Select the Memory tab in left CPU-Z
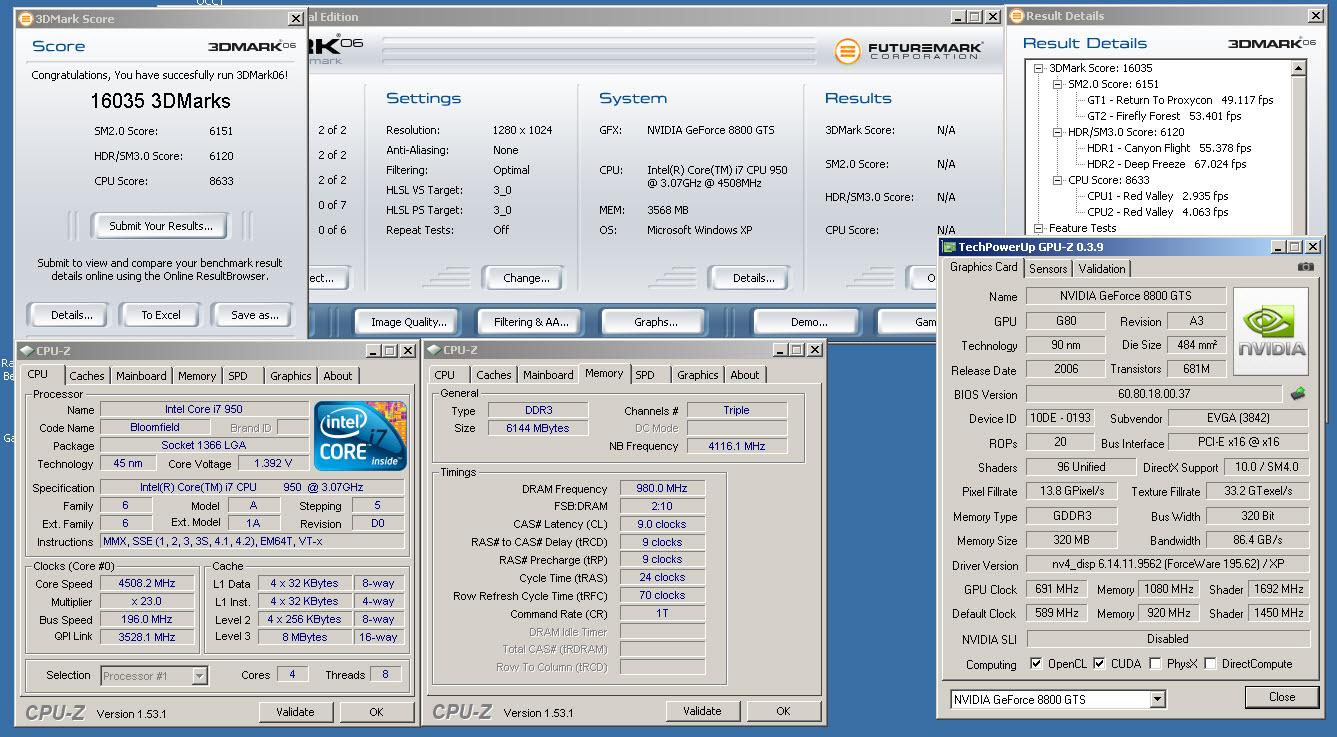This screenshot has height=737, width=1337. point(197,376)
